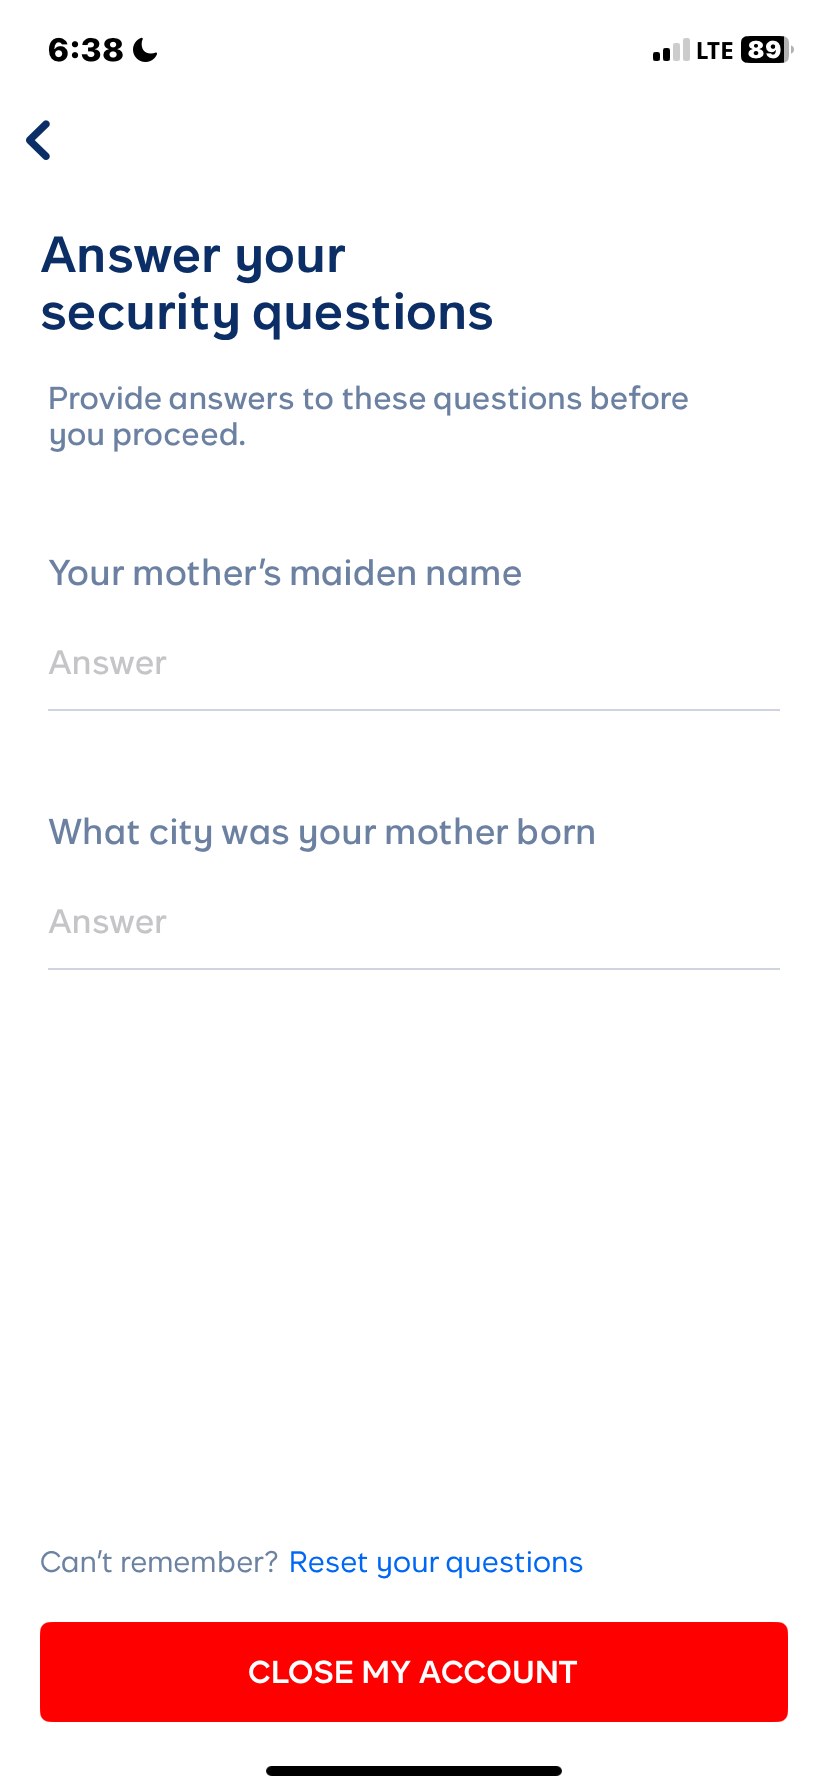Tap the Do Not Disturb moon icon

click(145, 50)
